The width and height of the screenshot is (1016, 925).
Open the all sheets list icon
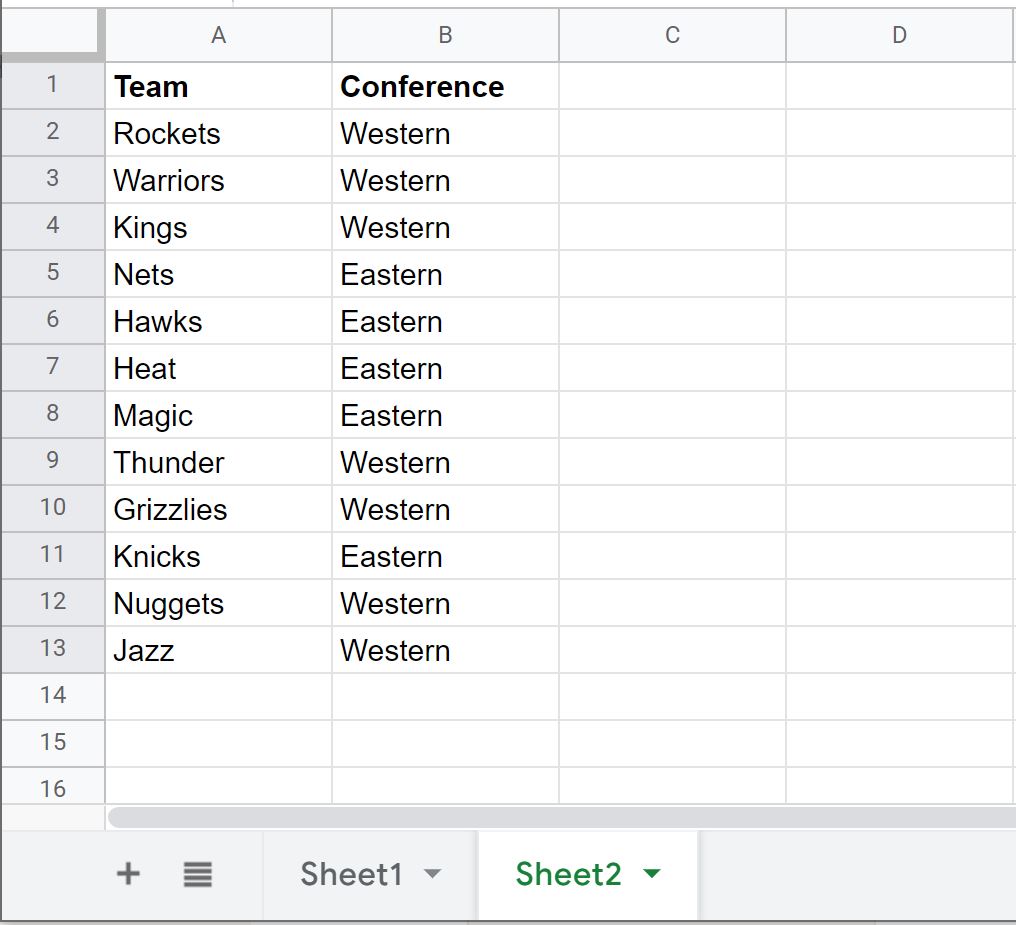tap(198, 874)
